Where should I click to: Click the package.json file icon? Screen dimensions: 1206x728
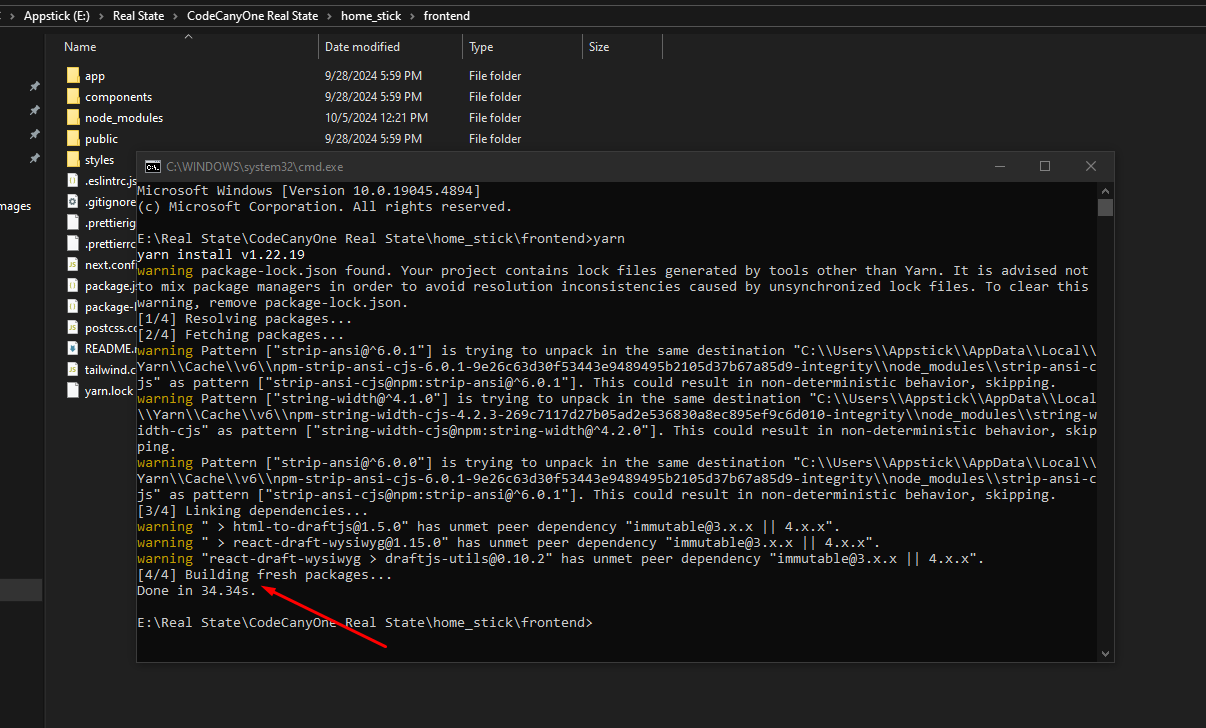click(73, 286)
